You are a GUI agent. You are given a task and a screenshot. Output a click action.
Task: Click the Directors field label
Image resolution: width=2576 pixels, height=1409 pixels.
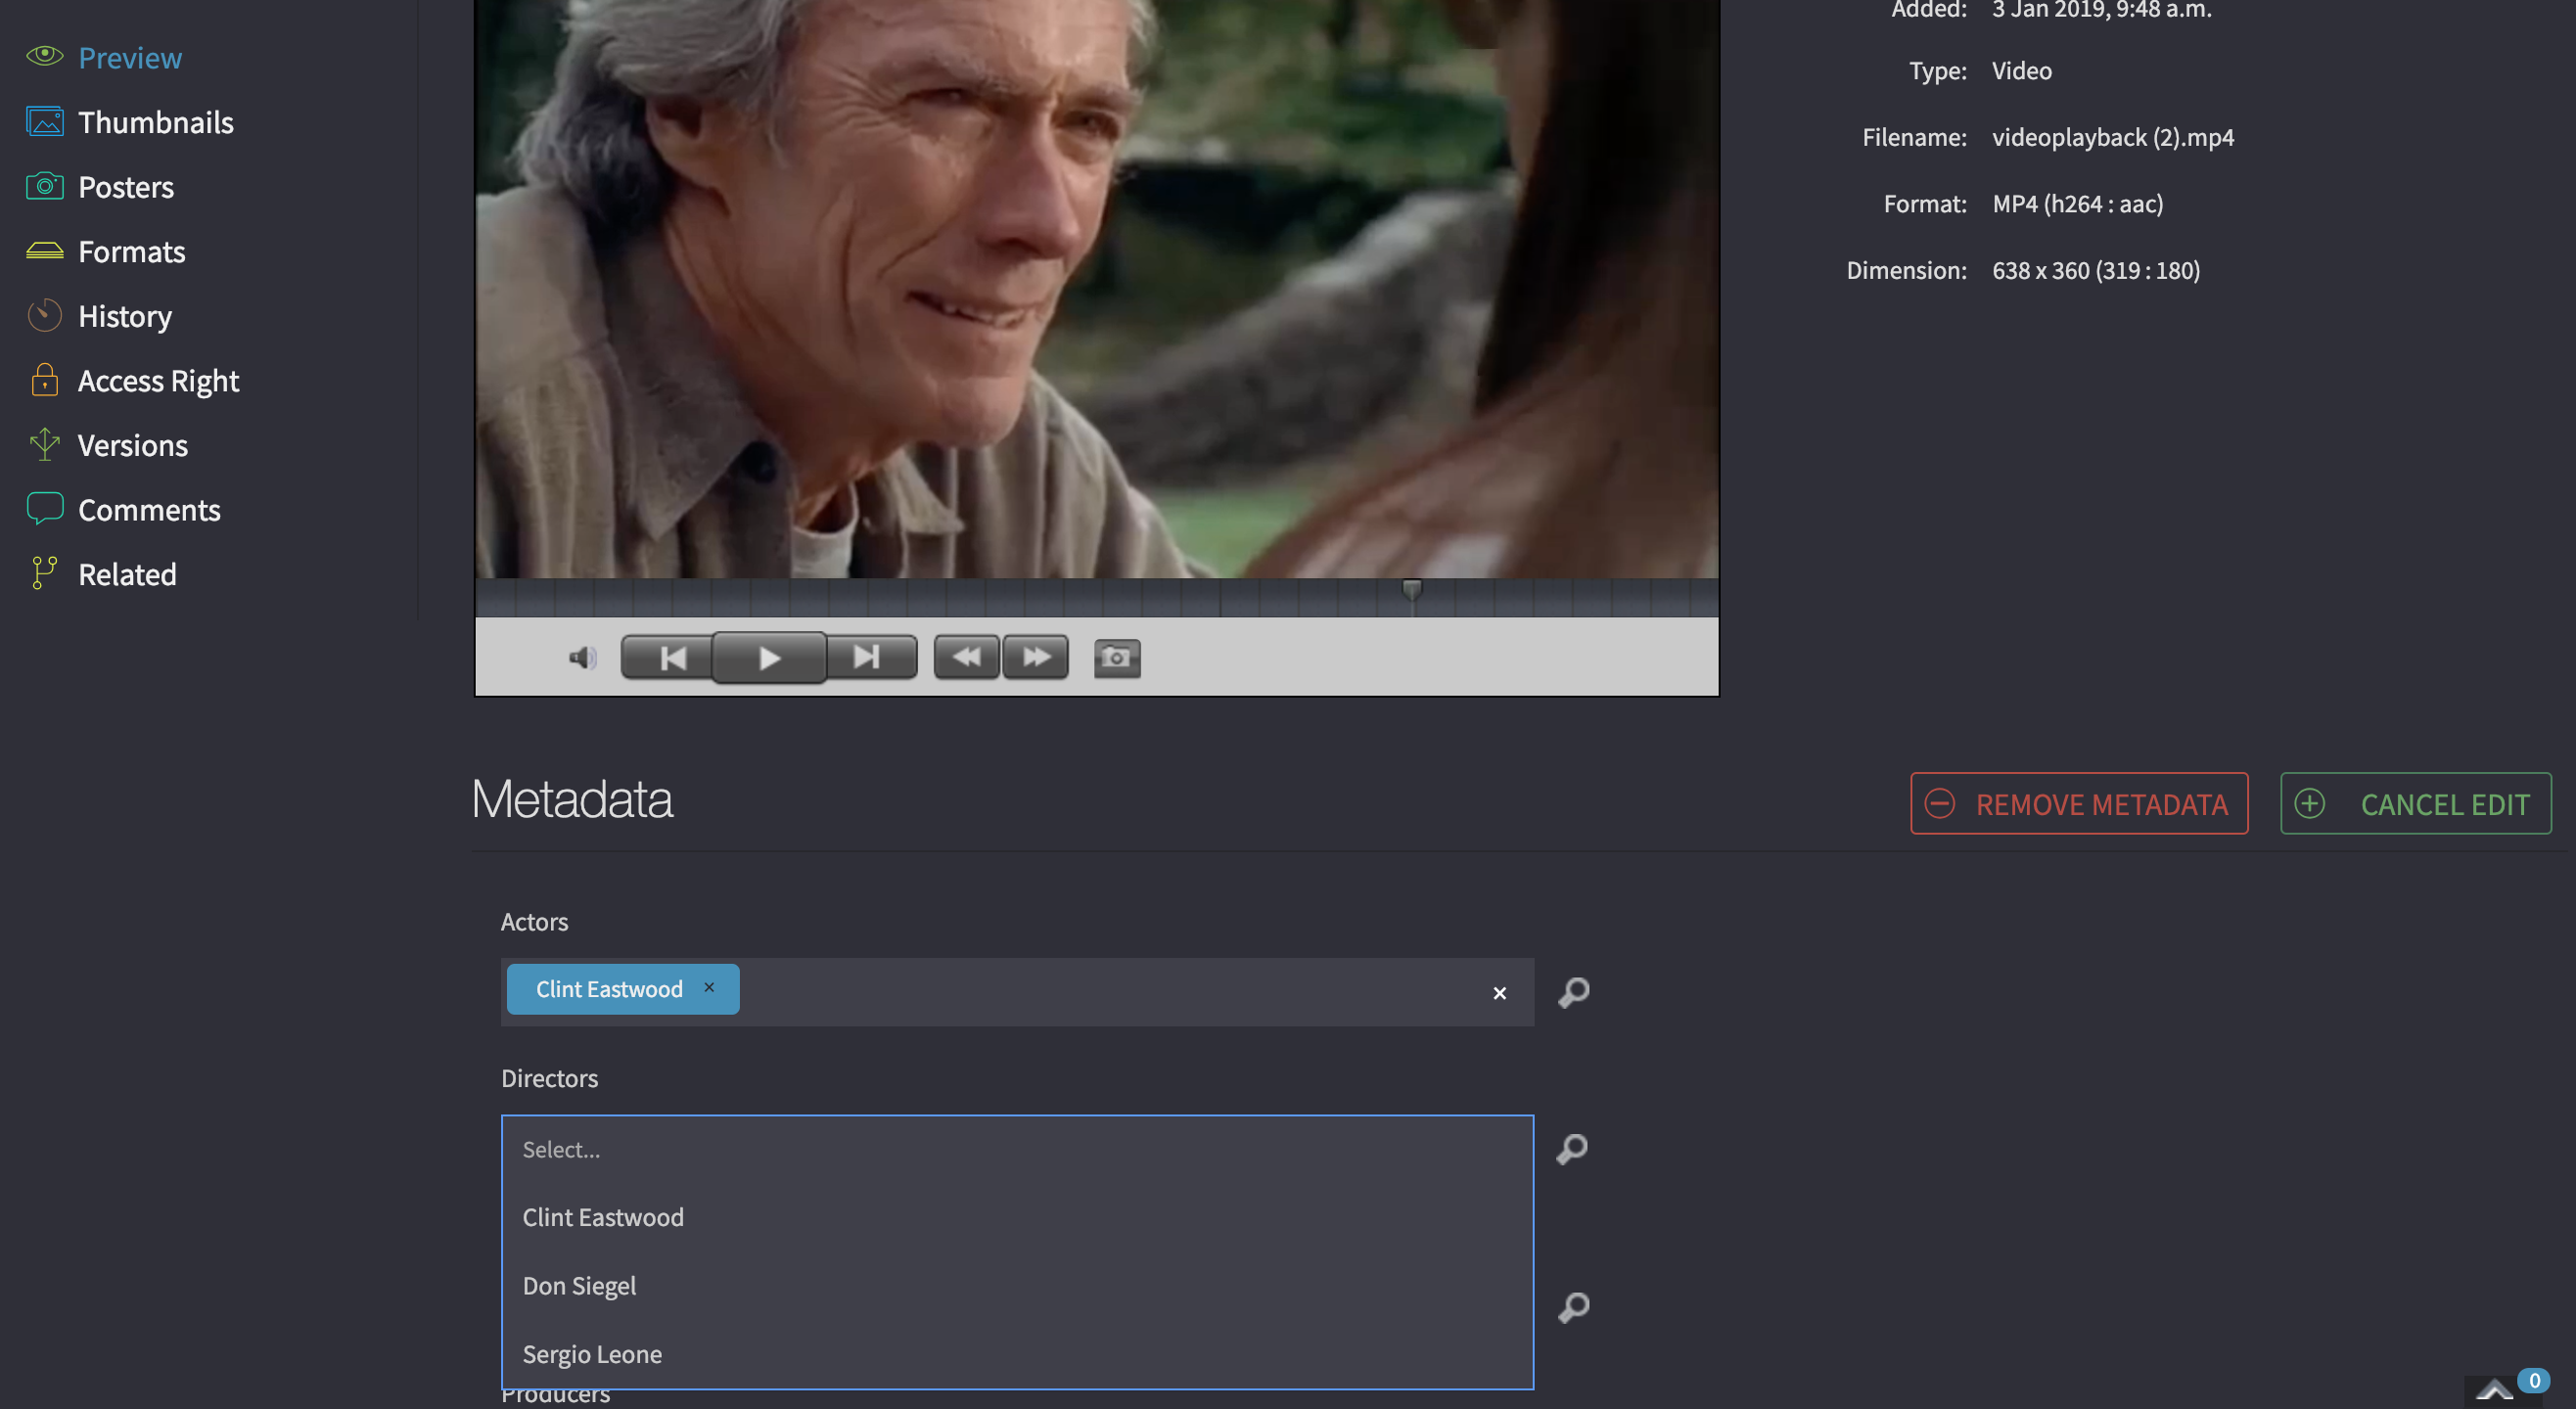pyautogui.click(x=549, y=1078)
